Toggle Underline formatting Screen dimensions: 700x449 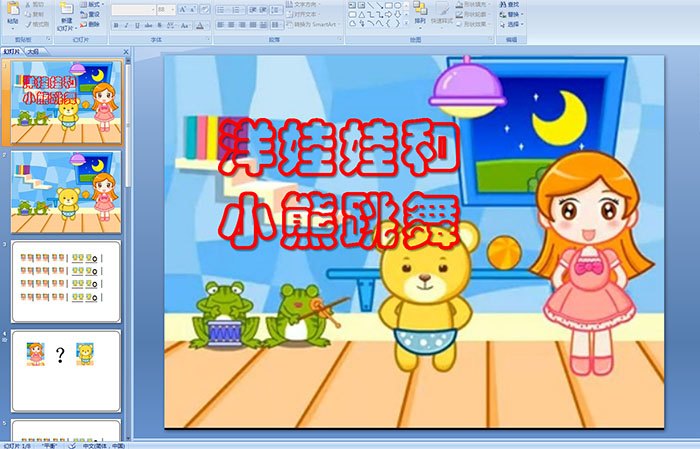[x=138, y=26]
